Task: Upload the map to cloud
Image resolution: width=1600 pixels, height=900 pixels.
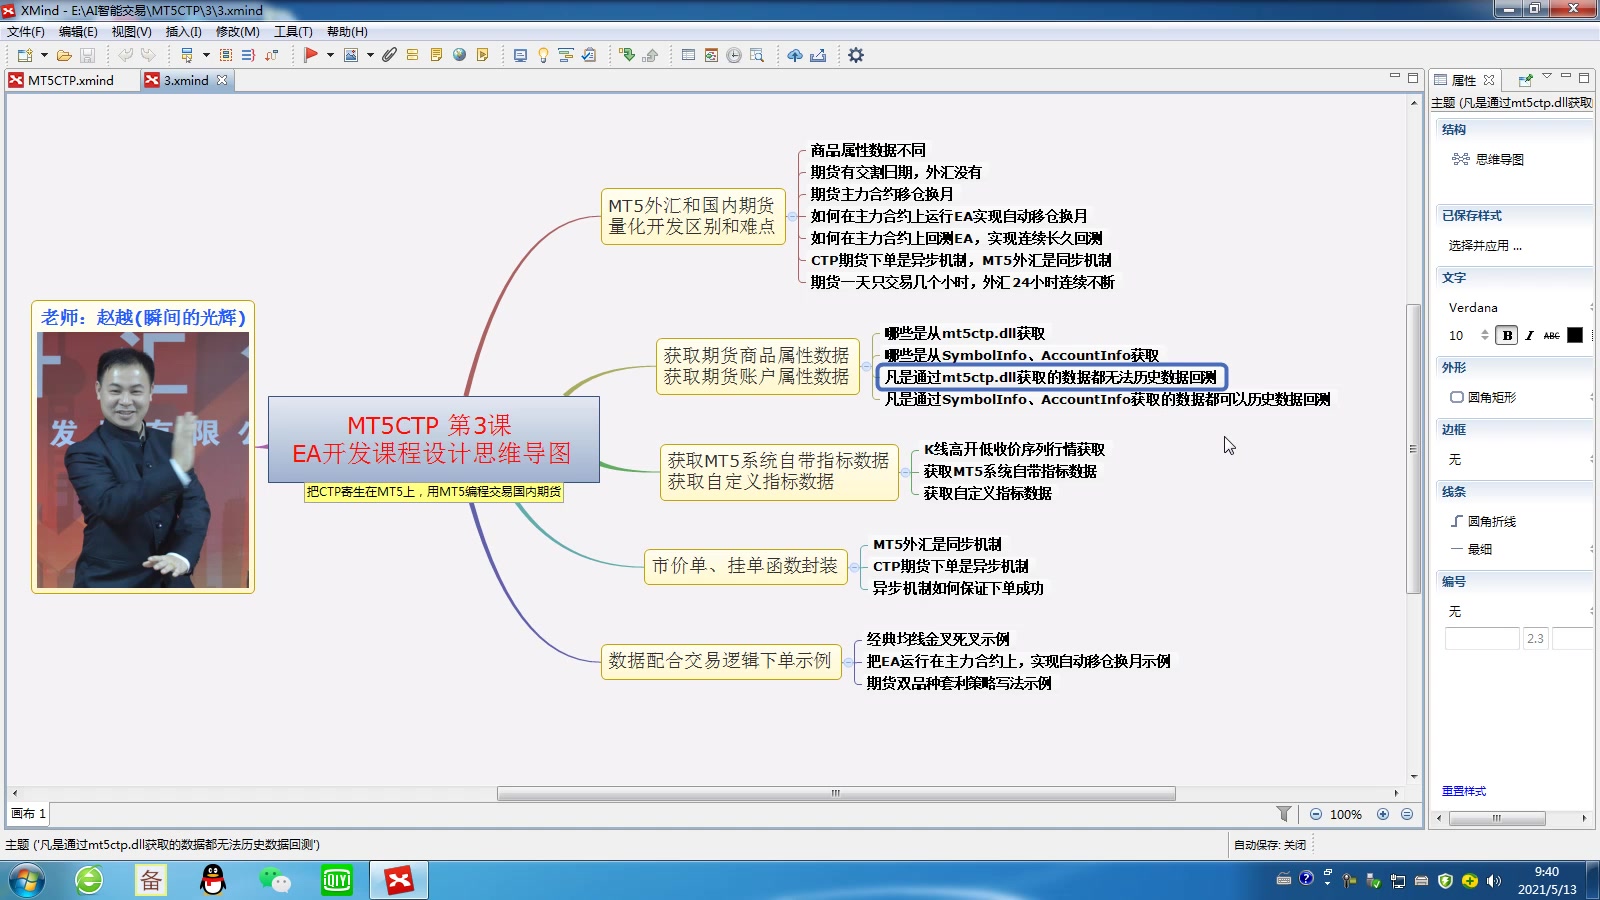Action: [x=795, y=55]
